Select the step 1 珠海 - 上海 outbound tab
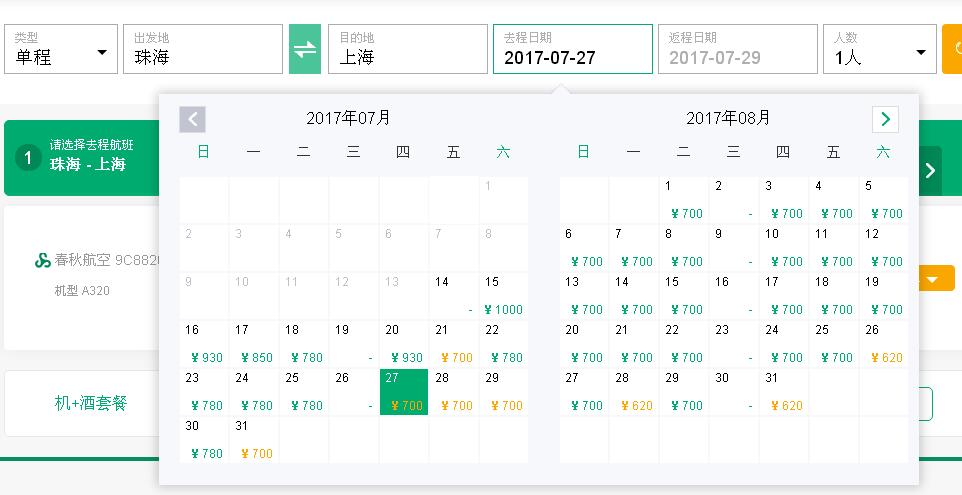Screen dimensions: 962x495 [x=80, y=156]
